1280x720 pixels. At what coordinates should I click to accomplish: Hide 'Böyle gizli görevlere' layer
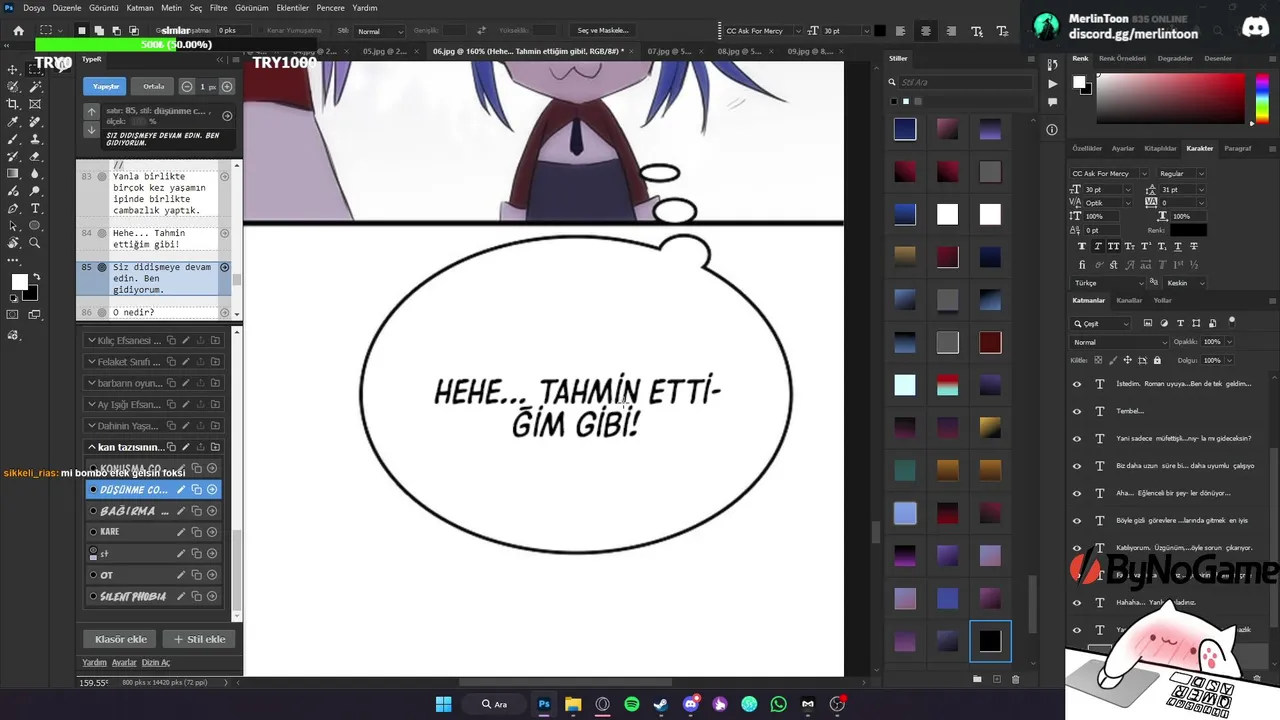(1077, 520)
